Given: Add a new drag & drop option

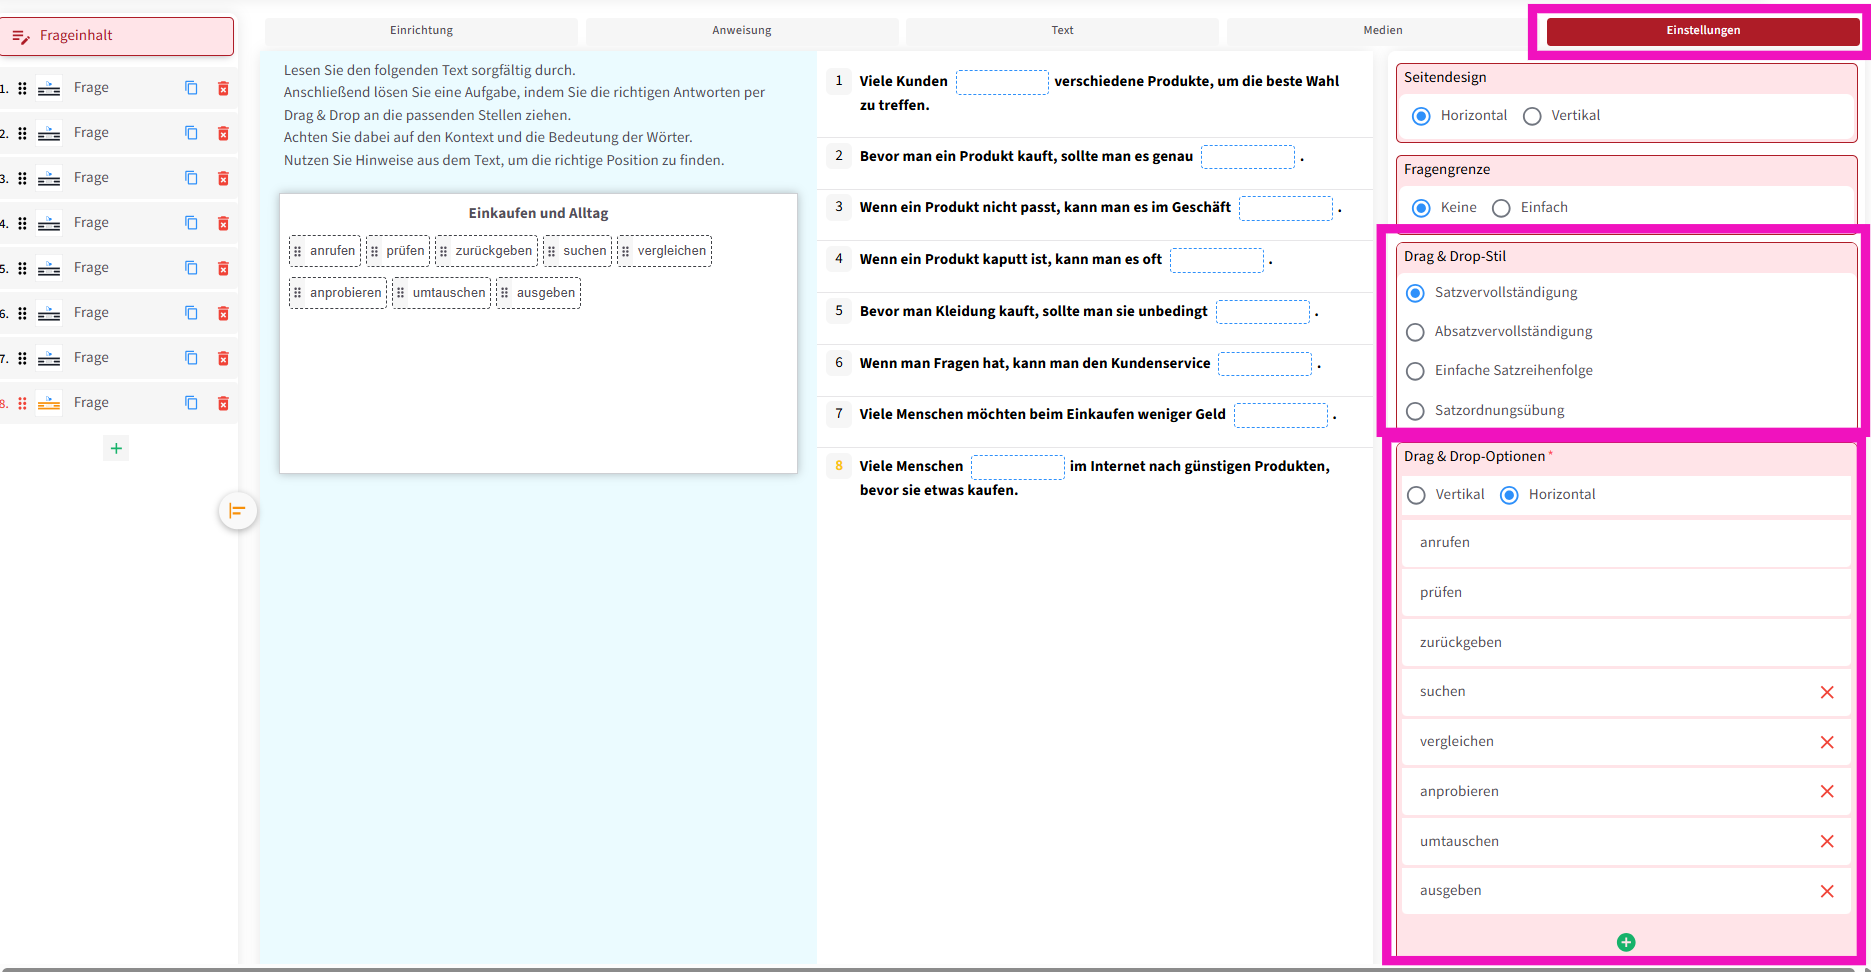Looking at the screenshot, I should 1625,942.
